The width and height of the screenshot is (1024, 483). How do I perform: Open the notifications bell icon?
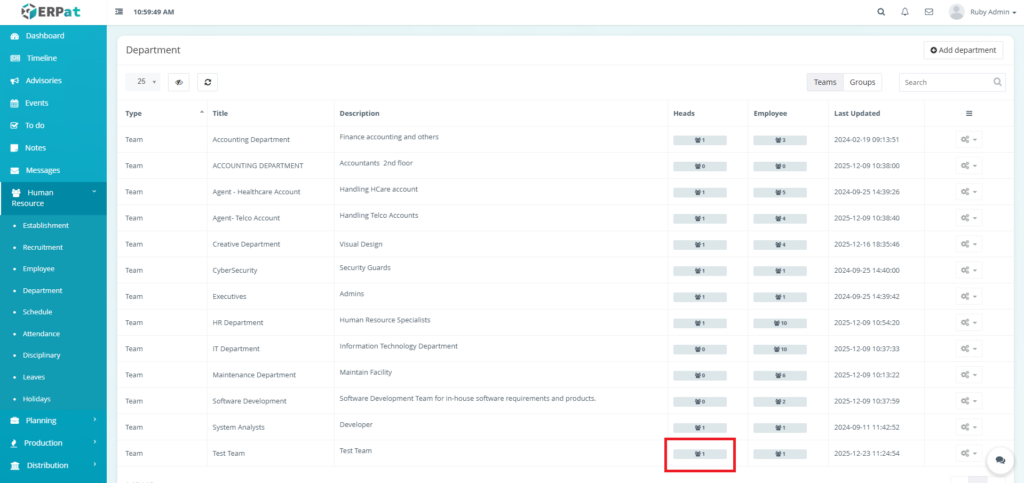905,12
